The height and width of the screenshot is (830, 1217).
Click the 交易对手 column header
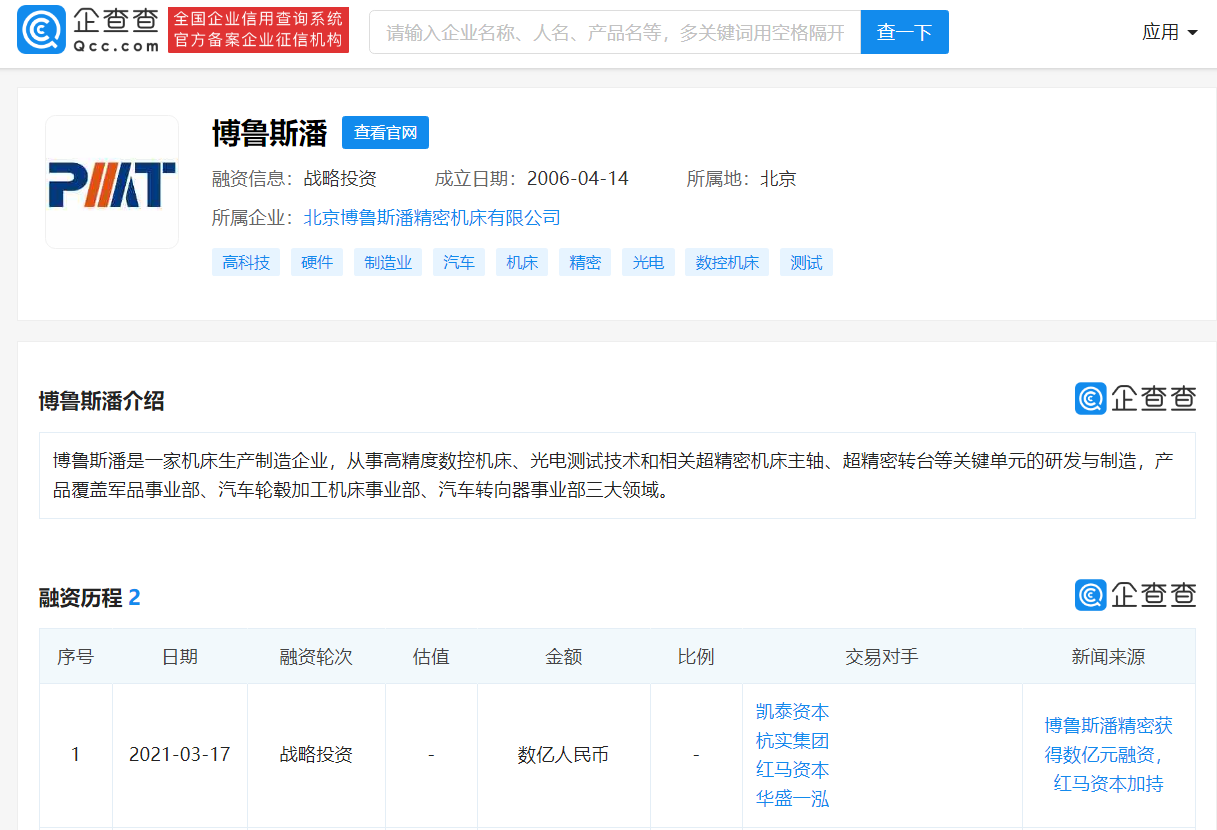(x=882, y=657)
